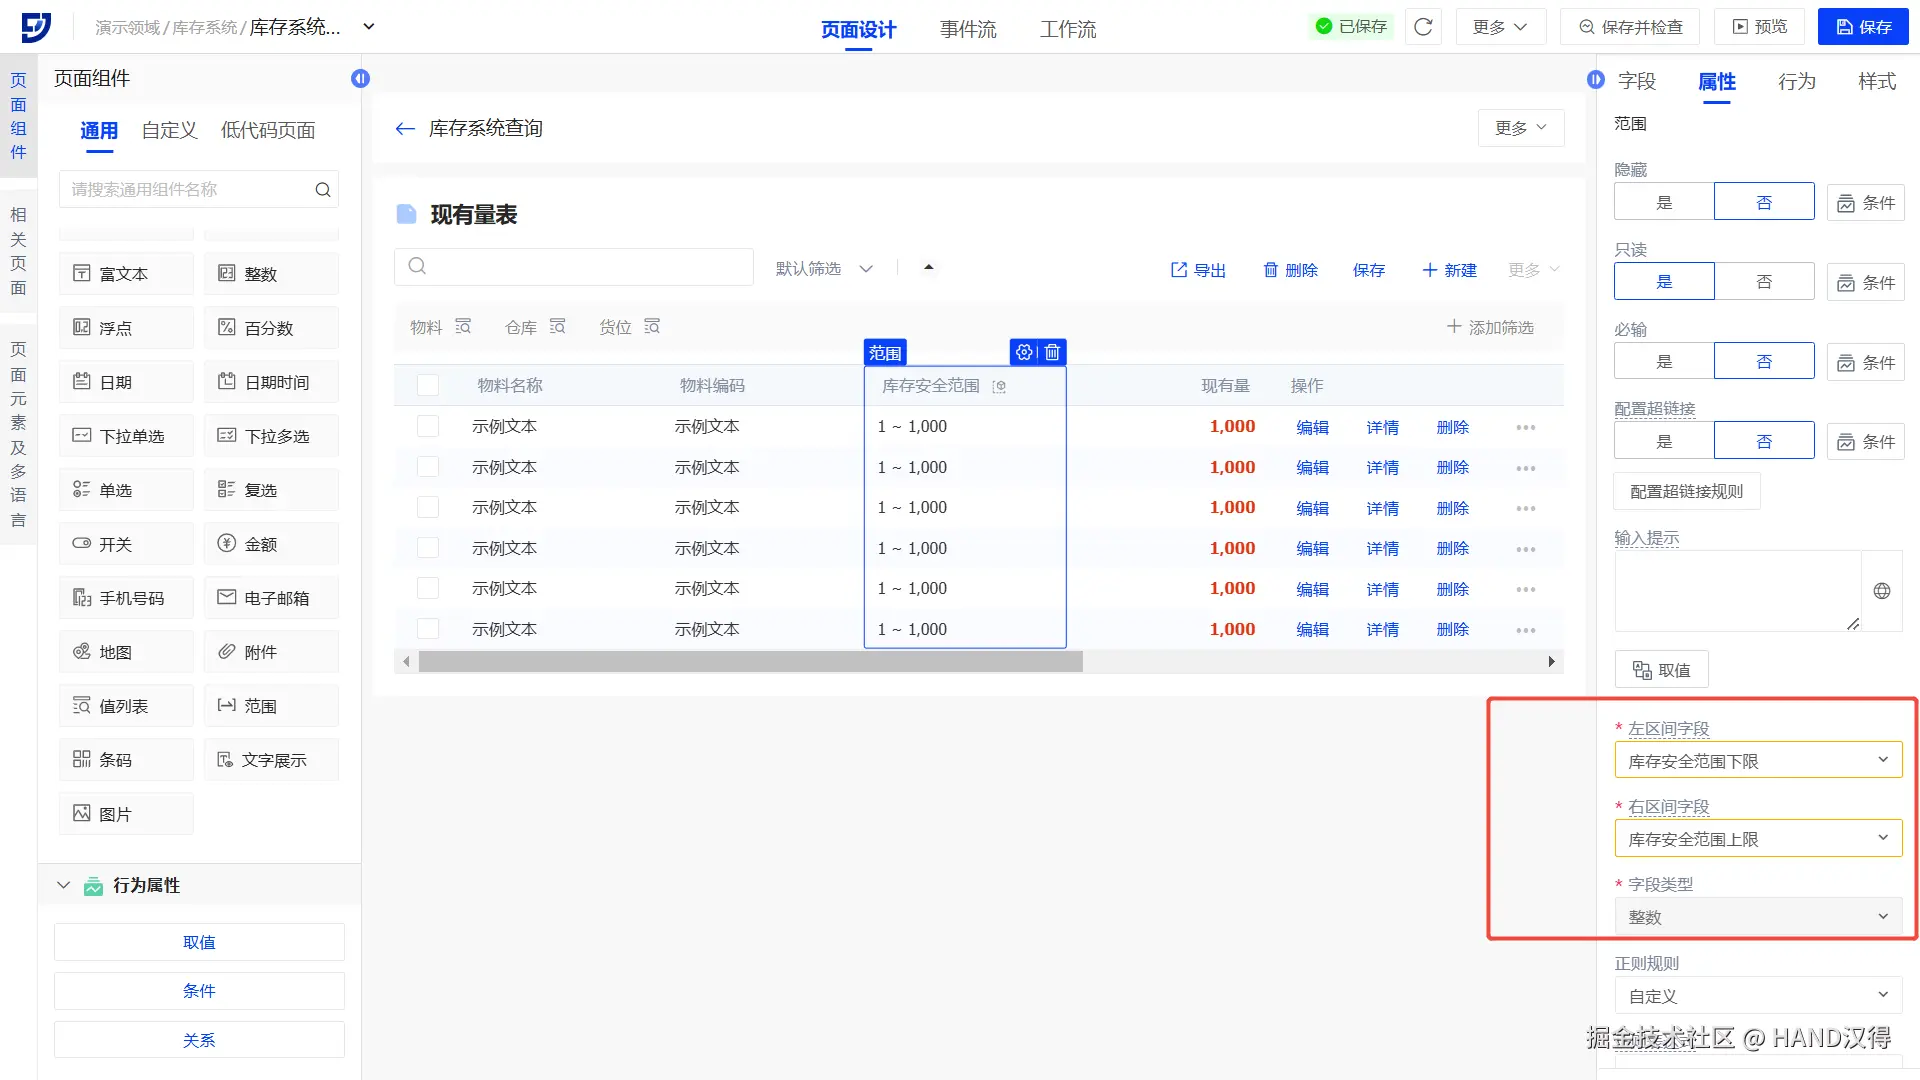Switch to the 事件流 tab

click(x=967, y=29)
